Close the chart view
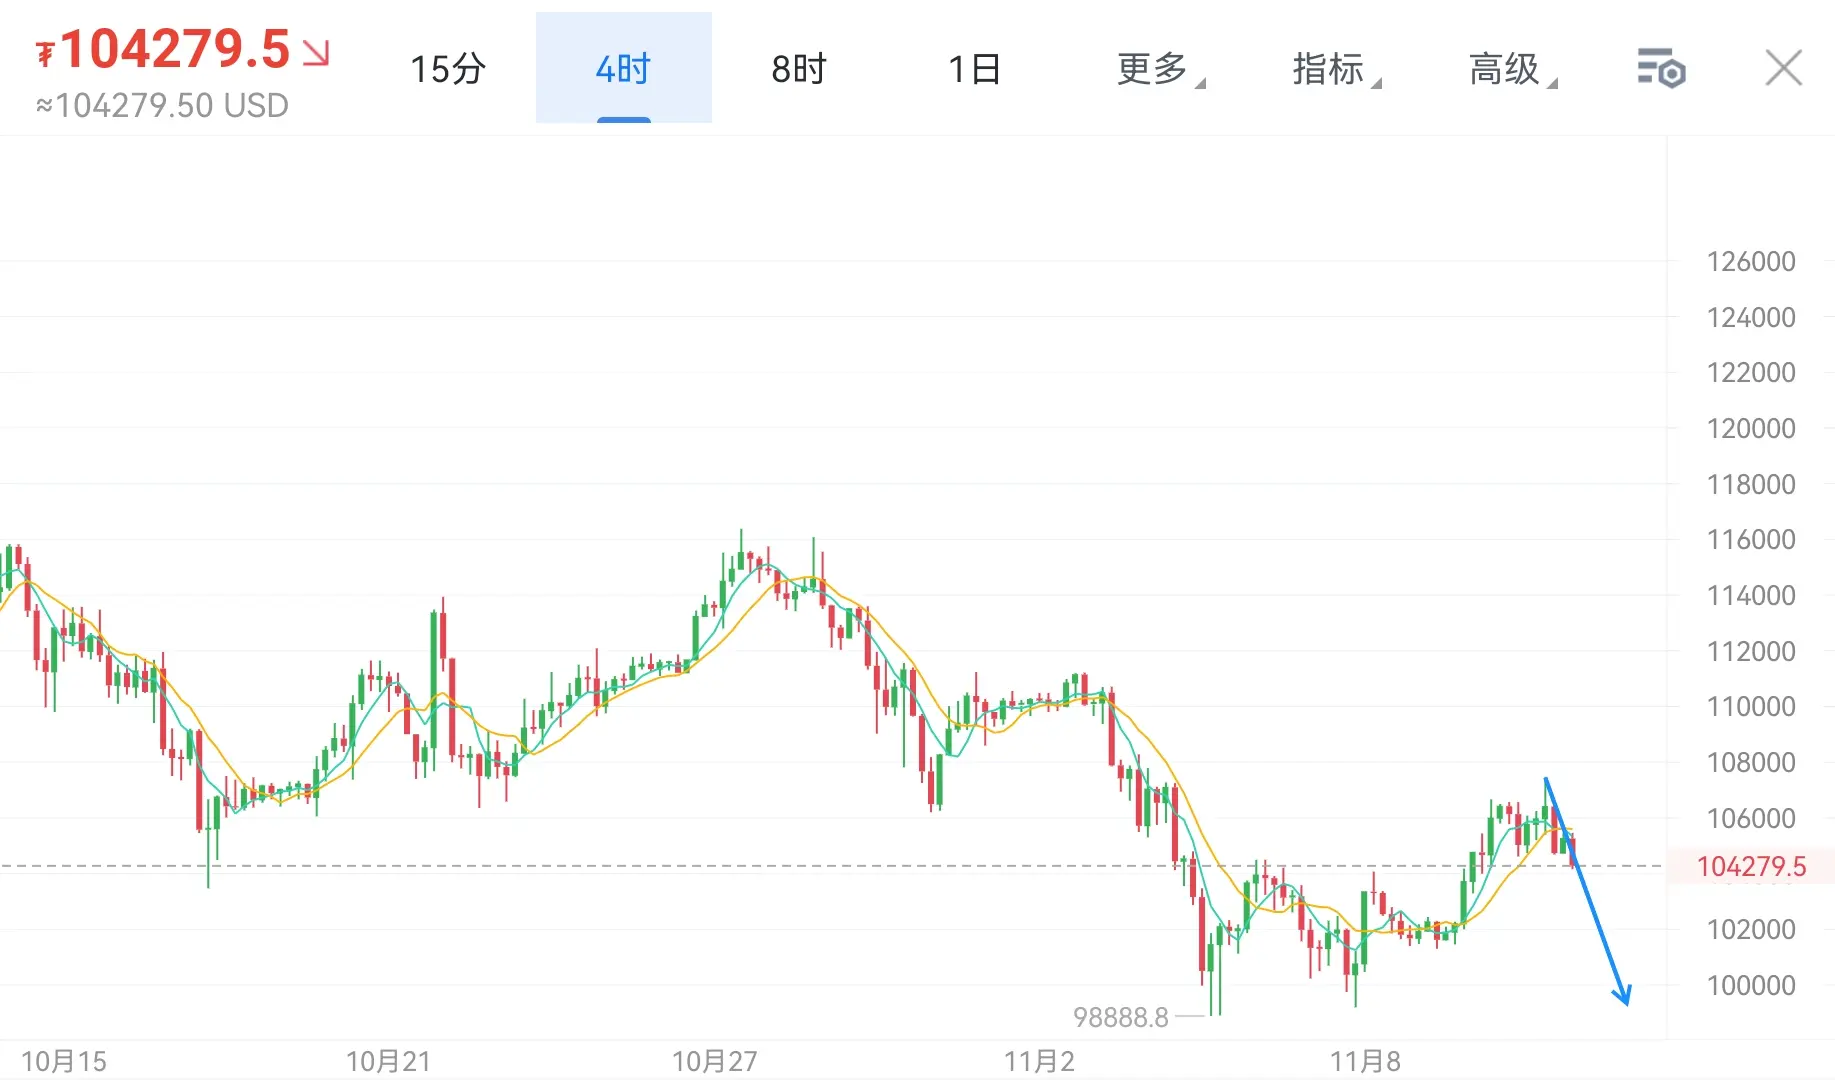The width and height of the screenshot is (1835, 1080). coord(1783,69)
